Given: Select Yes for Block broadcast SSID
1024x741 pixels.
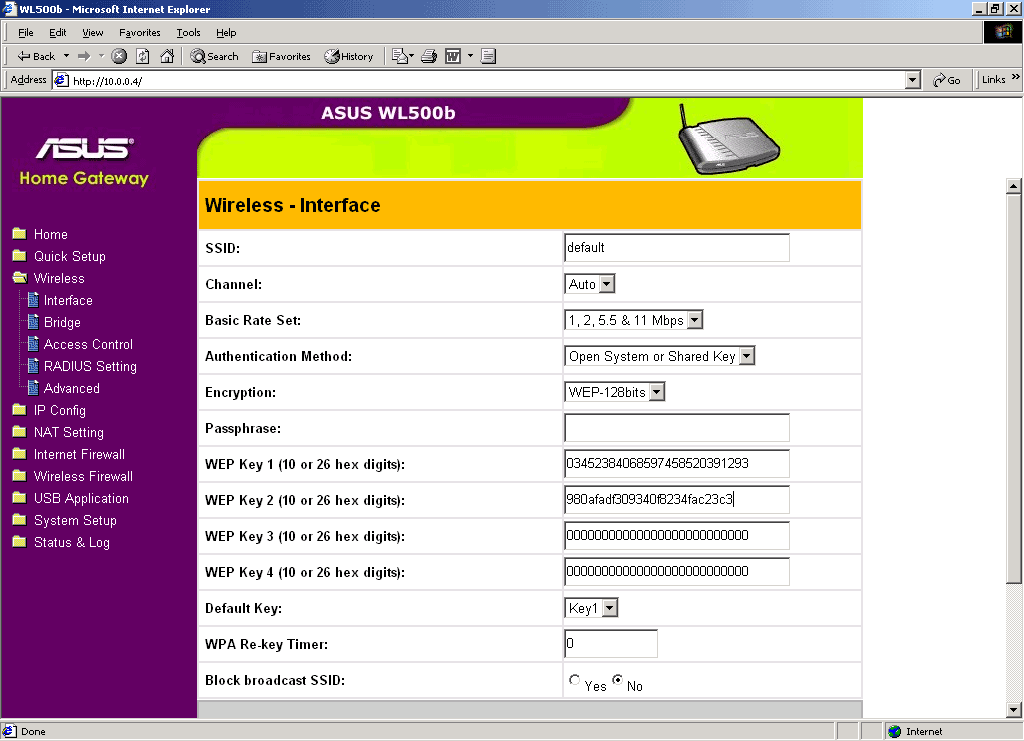Looking at the screenshot, I should 574,680.
